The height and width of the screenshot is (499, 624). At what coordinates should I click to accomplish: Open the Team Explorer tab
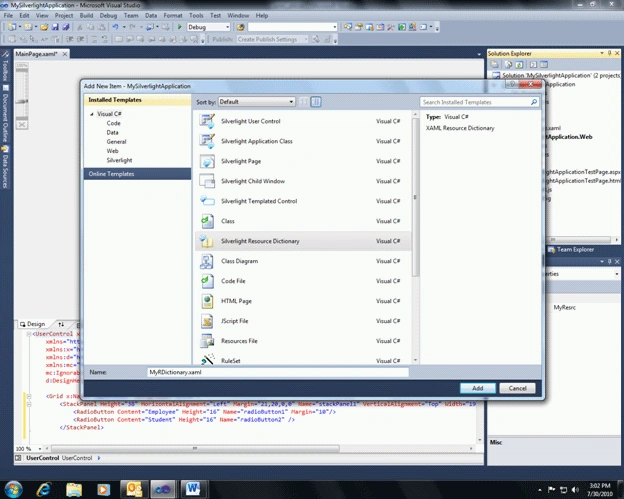point(571,250)
